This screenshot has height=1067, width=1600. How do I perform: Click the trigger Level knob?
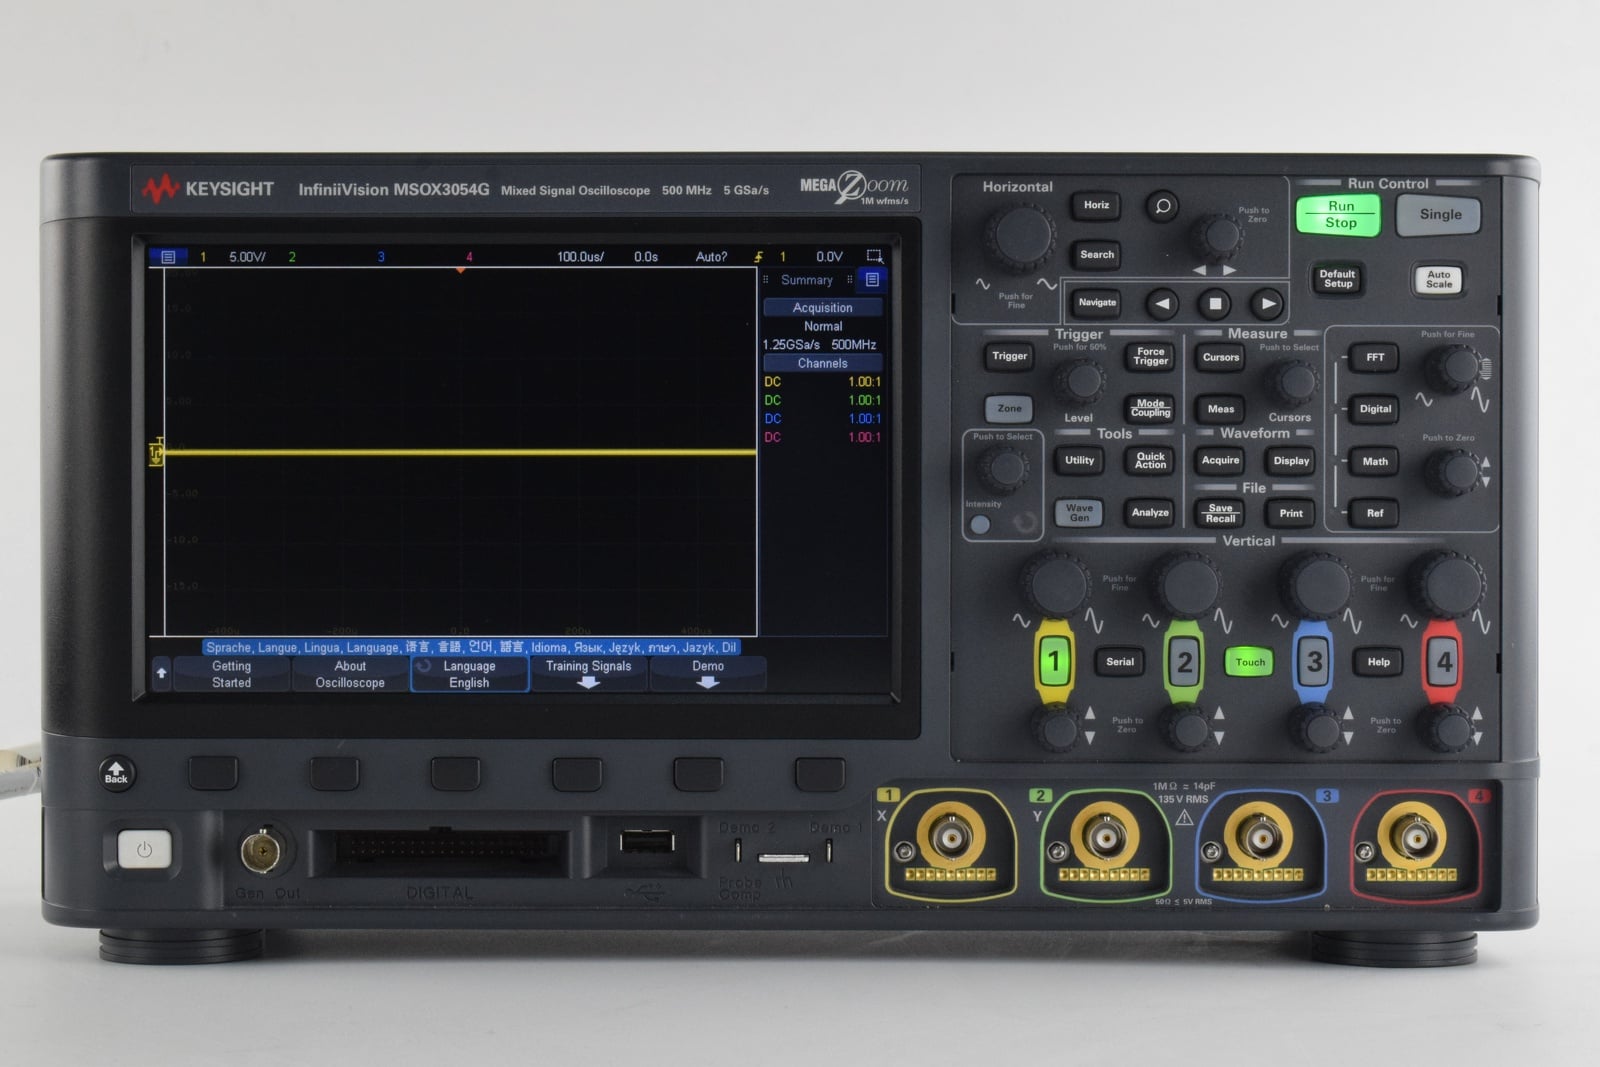[x=1080, y=380]
